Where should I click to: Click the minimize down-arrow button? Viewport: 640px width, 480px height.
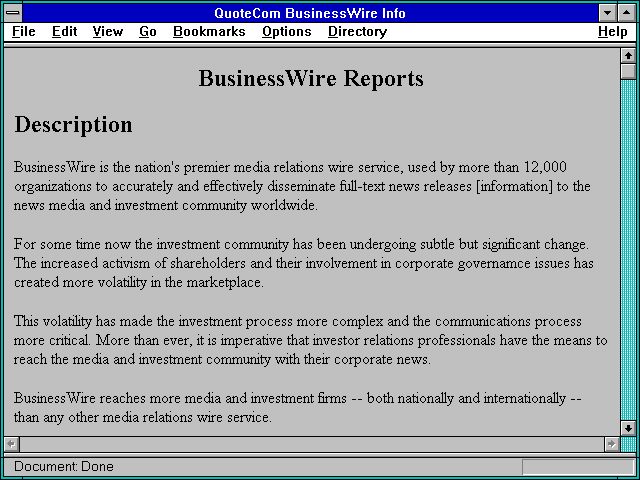tap(607, 13)
